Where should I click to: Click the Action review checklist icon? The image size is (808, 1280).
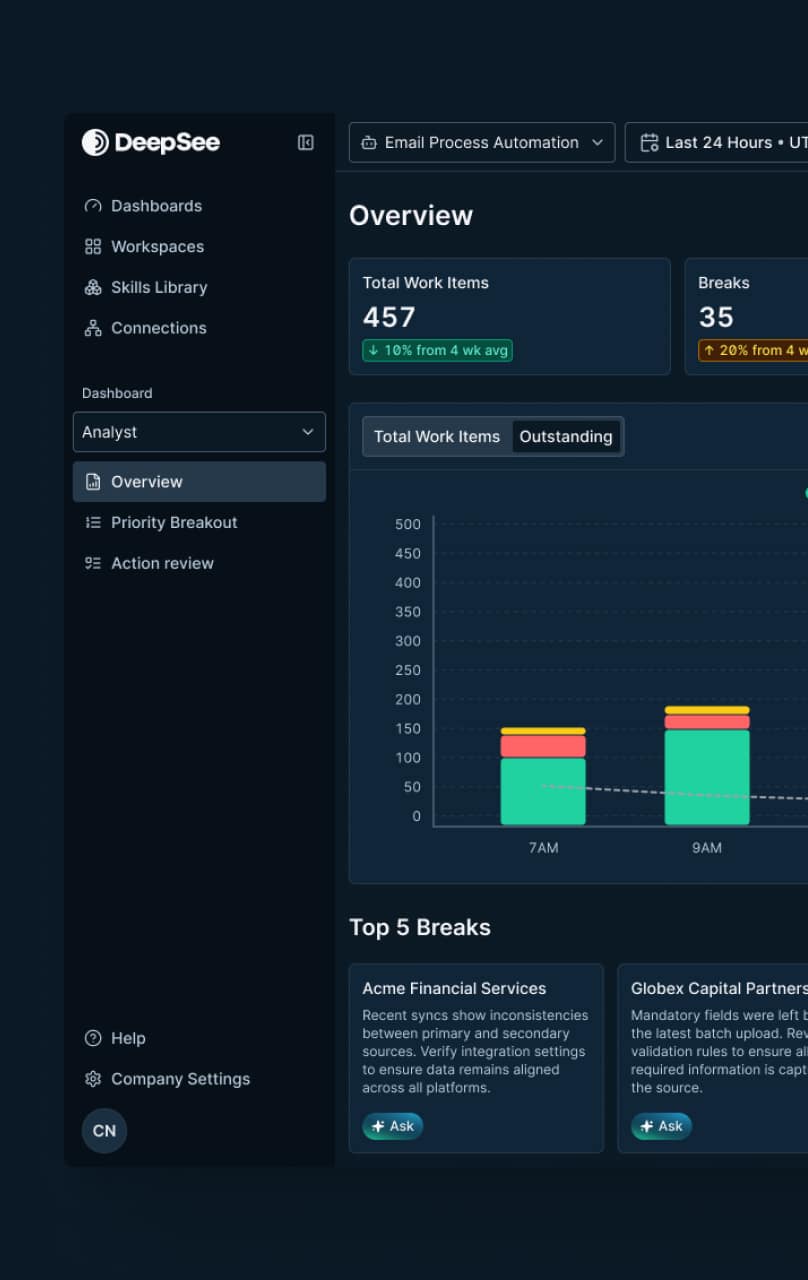pyautogui.click(x=93, y=564)
